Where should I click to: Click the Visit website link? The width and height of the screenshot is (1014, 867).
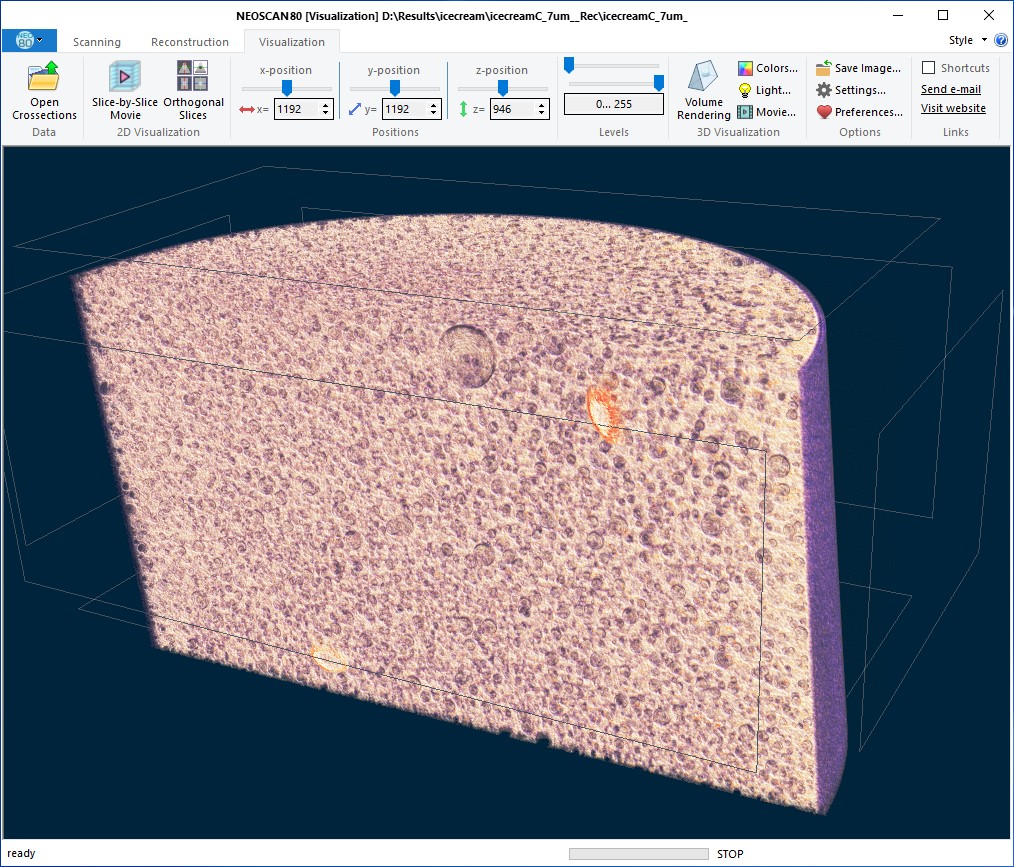tap(953, 108)
